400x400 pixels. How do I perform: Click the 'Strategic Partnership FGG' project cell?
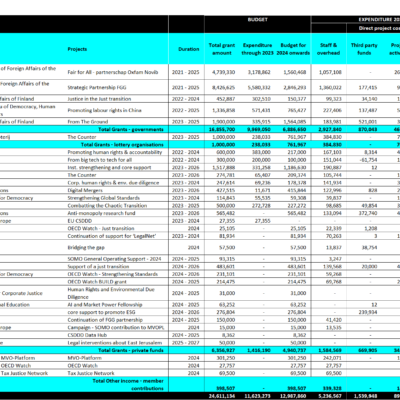(x=97, y=87)
